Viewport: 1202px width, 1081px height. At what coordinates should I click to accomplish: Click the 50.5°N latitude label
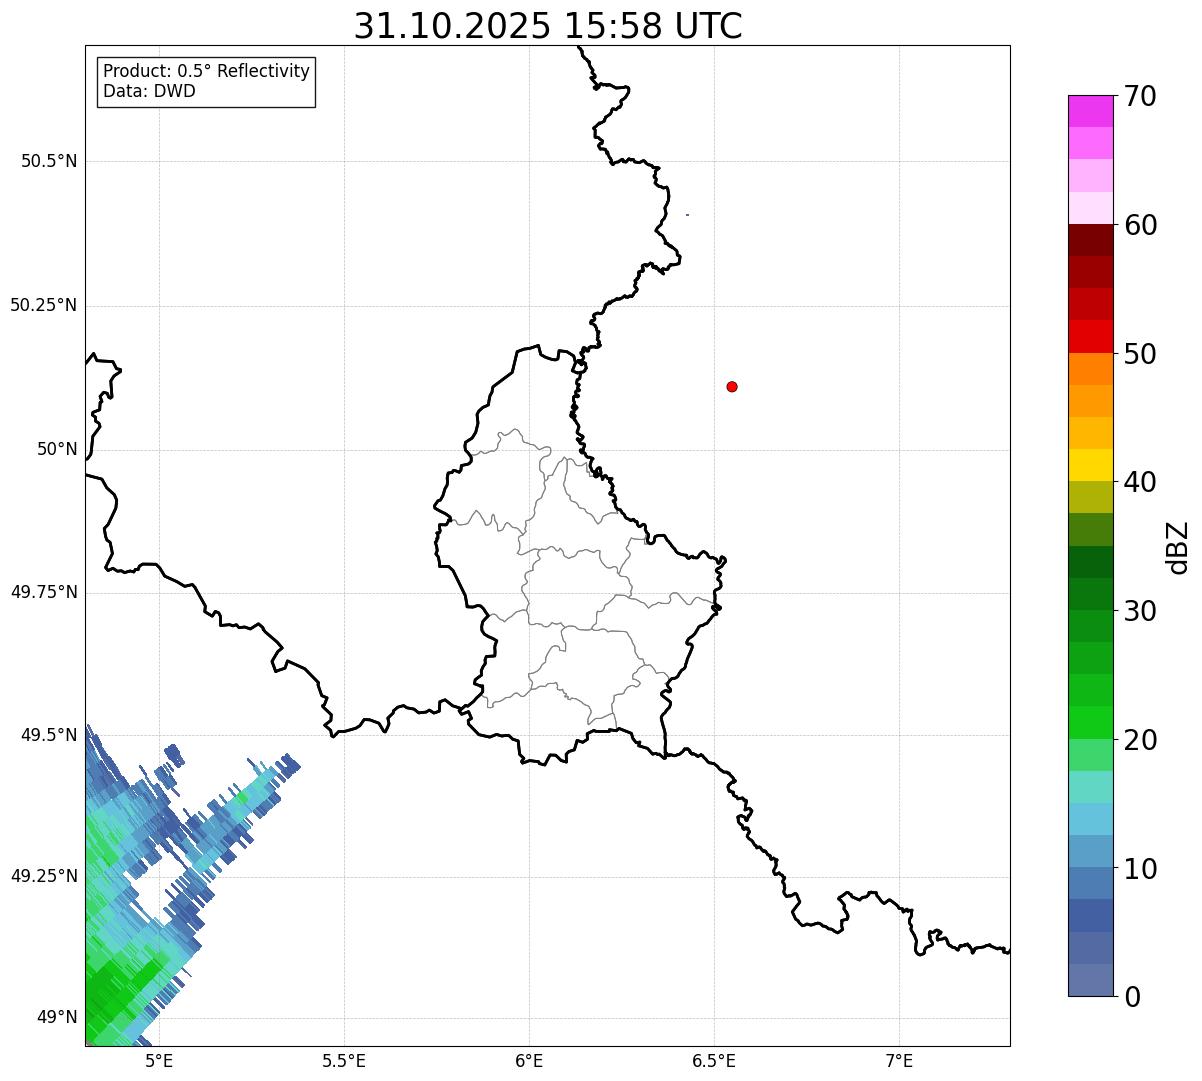click(x=49, y=161)
